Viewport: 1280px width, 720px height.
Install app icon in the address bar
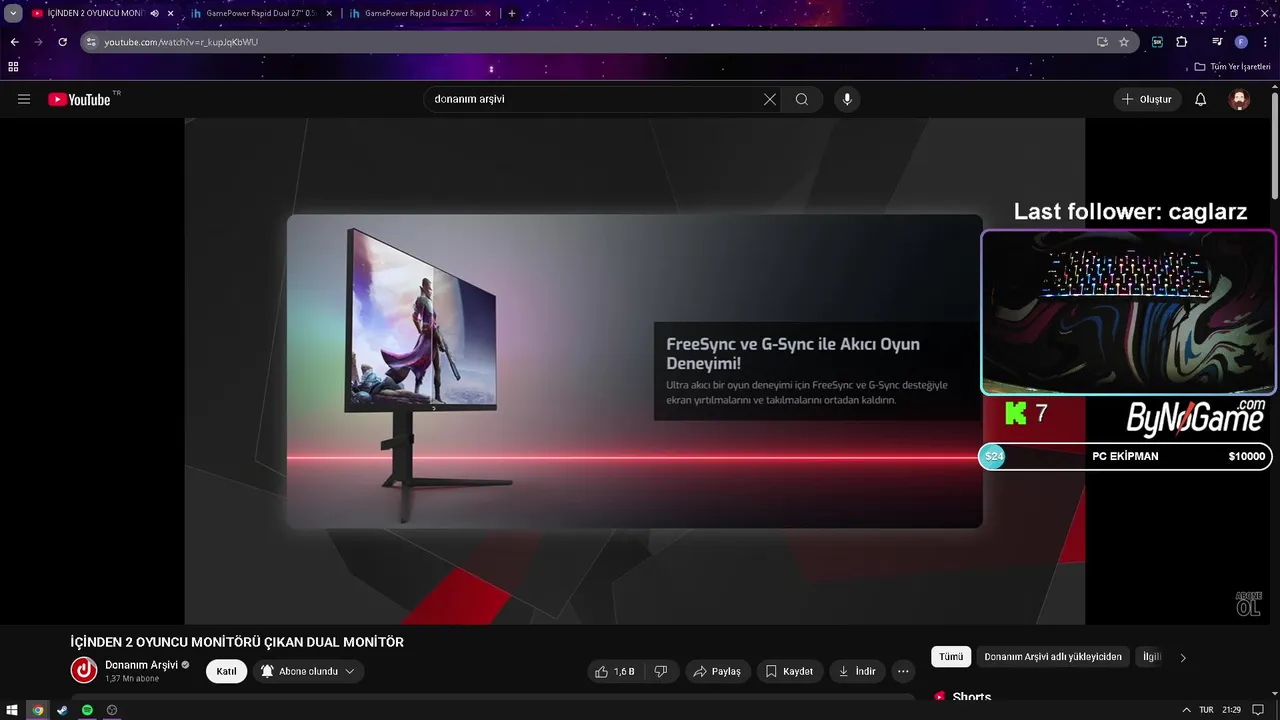click(x=1102, y=42)
